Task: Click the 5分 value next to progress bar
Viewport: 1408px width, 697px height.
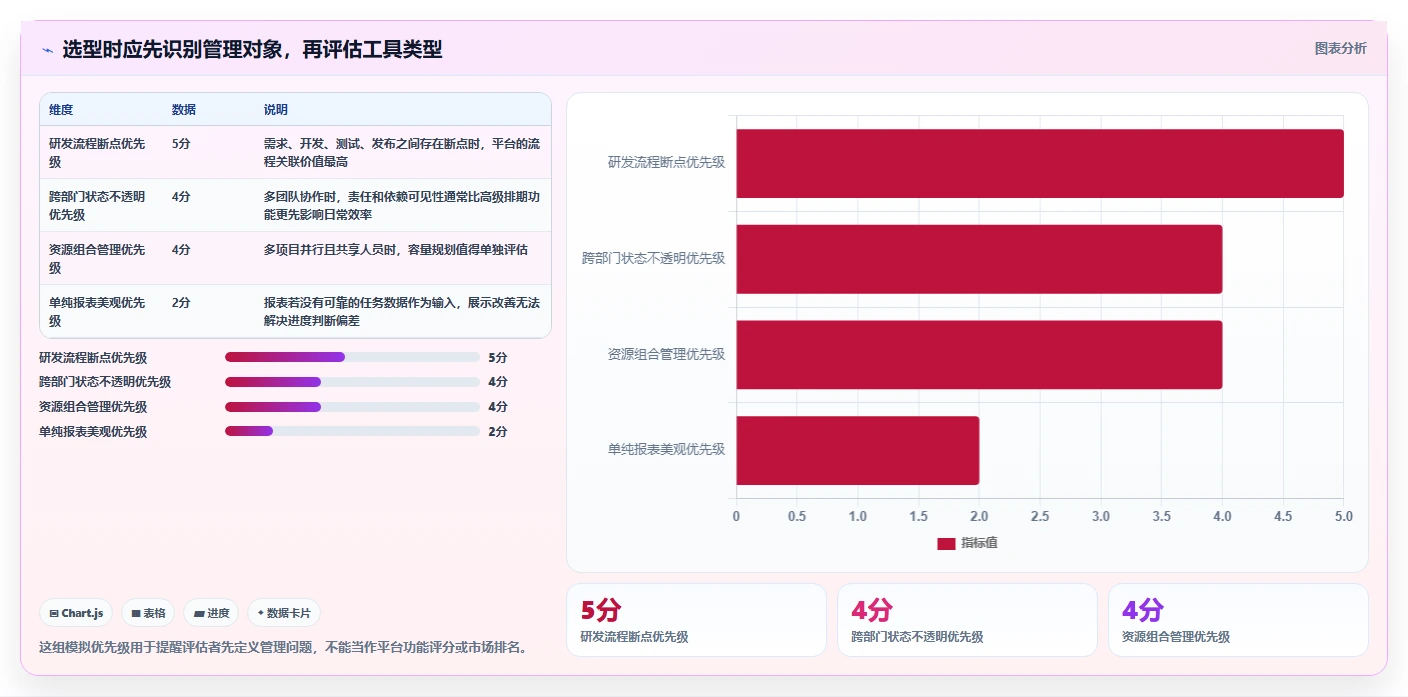Action: pyautogui.click(x=498, y=357)
